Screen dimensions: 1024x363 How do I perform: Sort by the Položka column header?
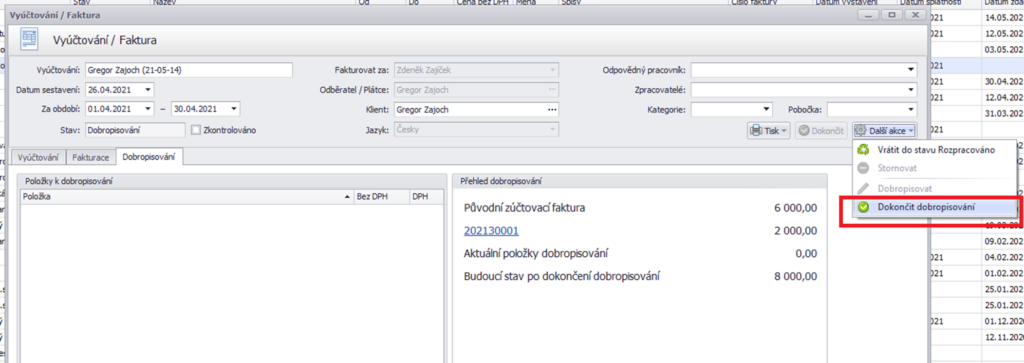point(187,196)
